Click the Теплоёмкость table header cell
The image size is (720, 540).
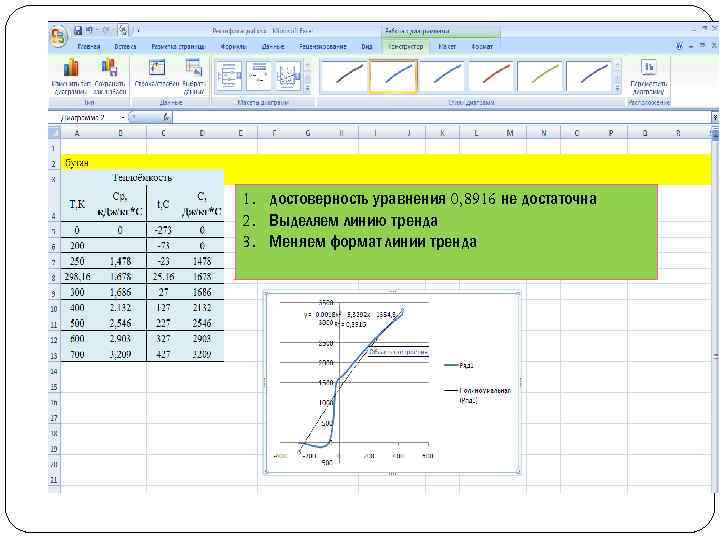click(142, 178)
